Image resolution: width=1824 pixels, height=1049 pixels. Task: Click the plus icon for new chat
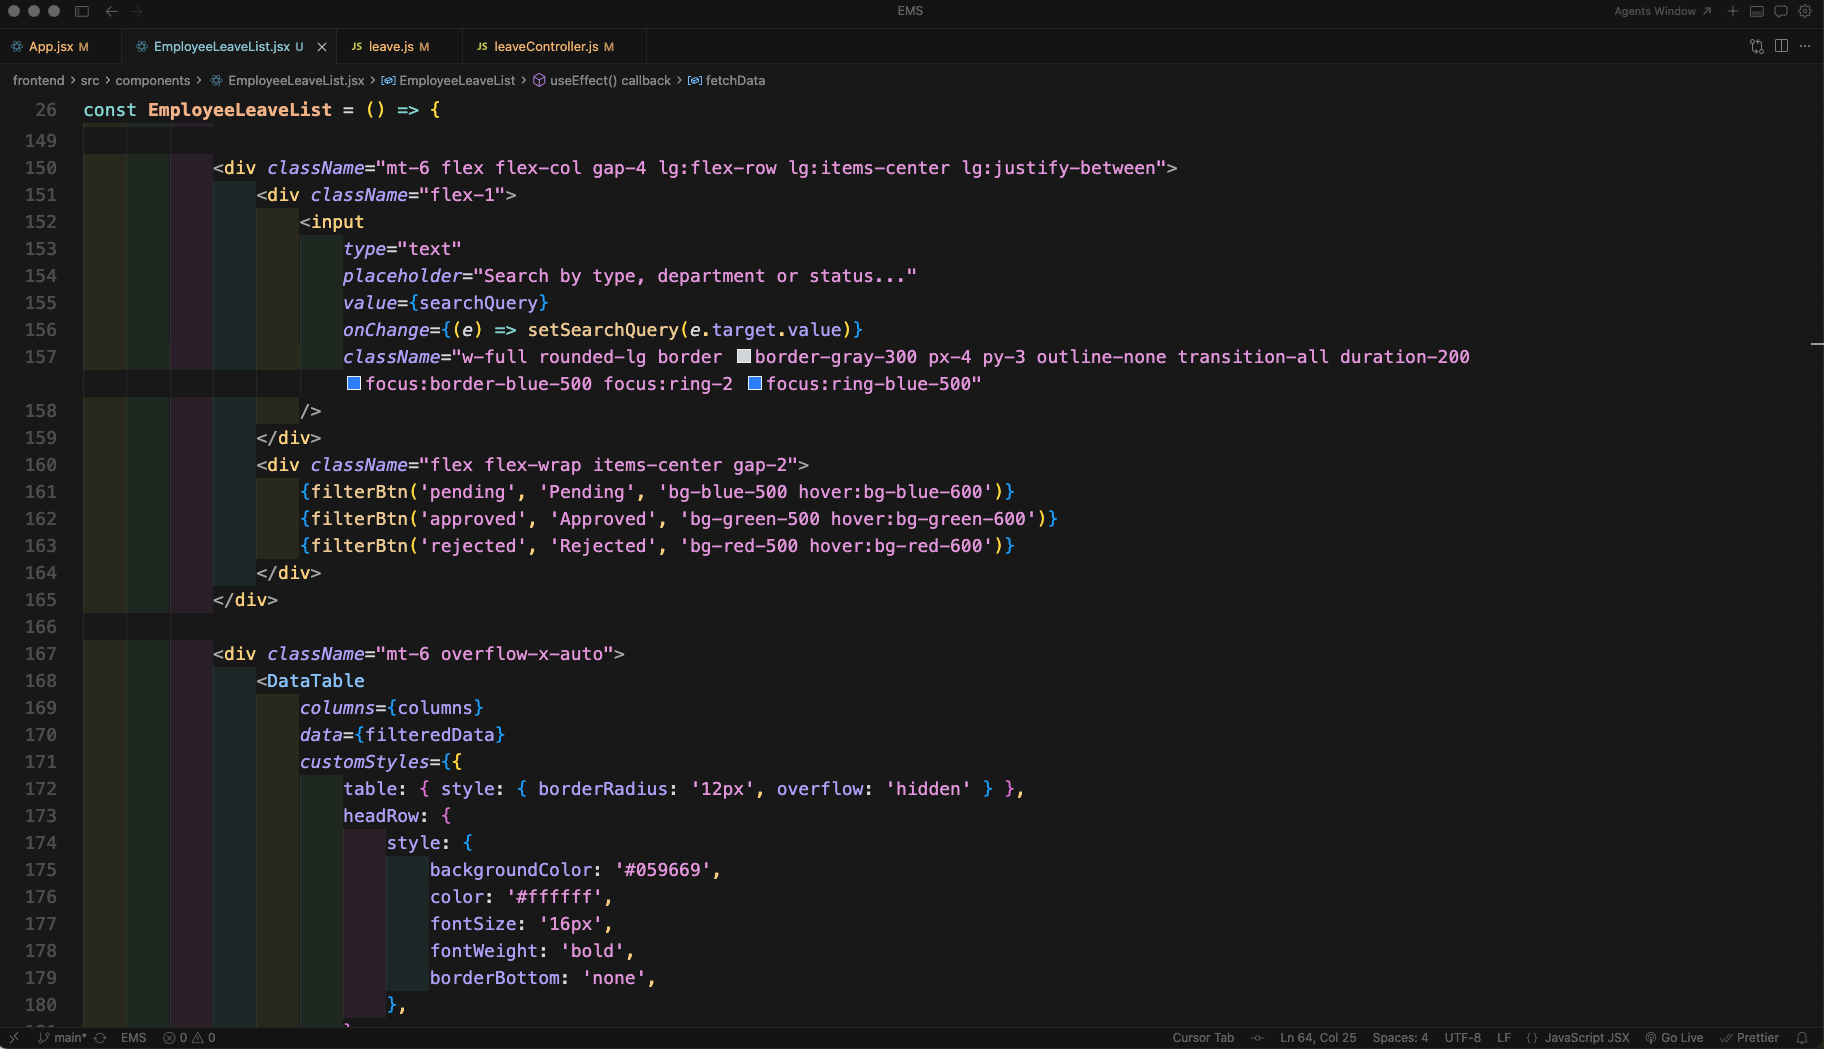coord(1732,11)
